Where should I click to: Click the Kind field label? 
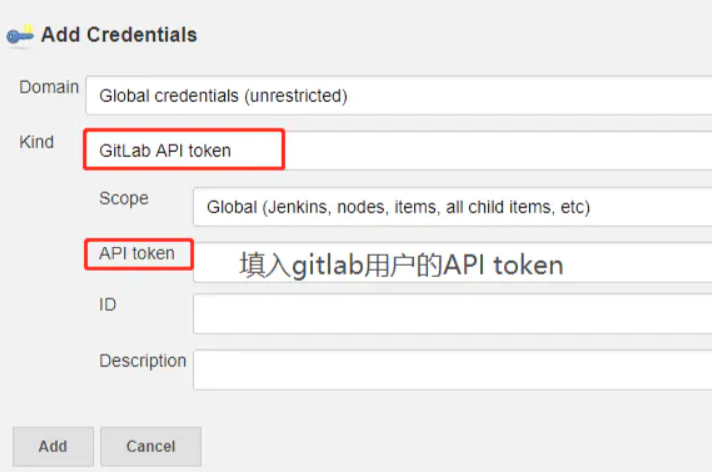click(x=36, y=142)
